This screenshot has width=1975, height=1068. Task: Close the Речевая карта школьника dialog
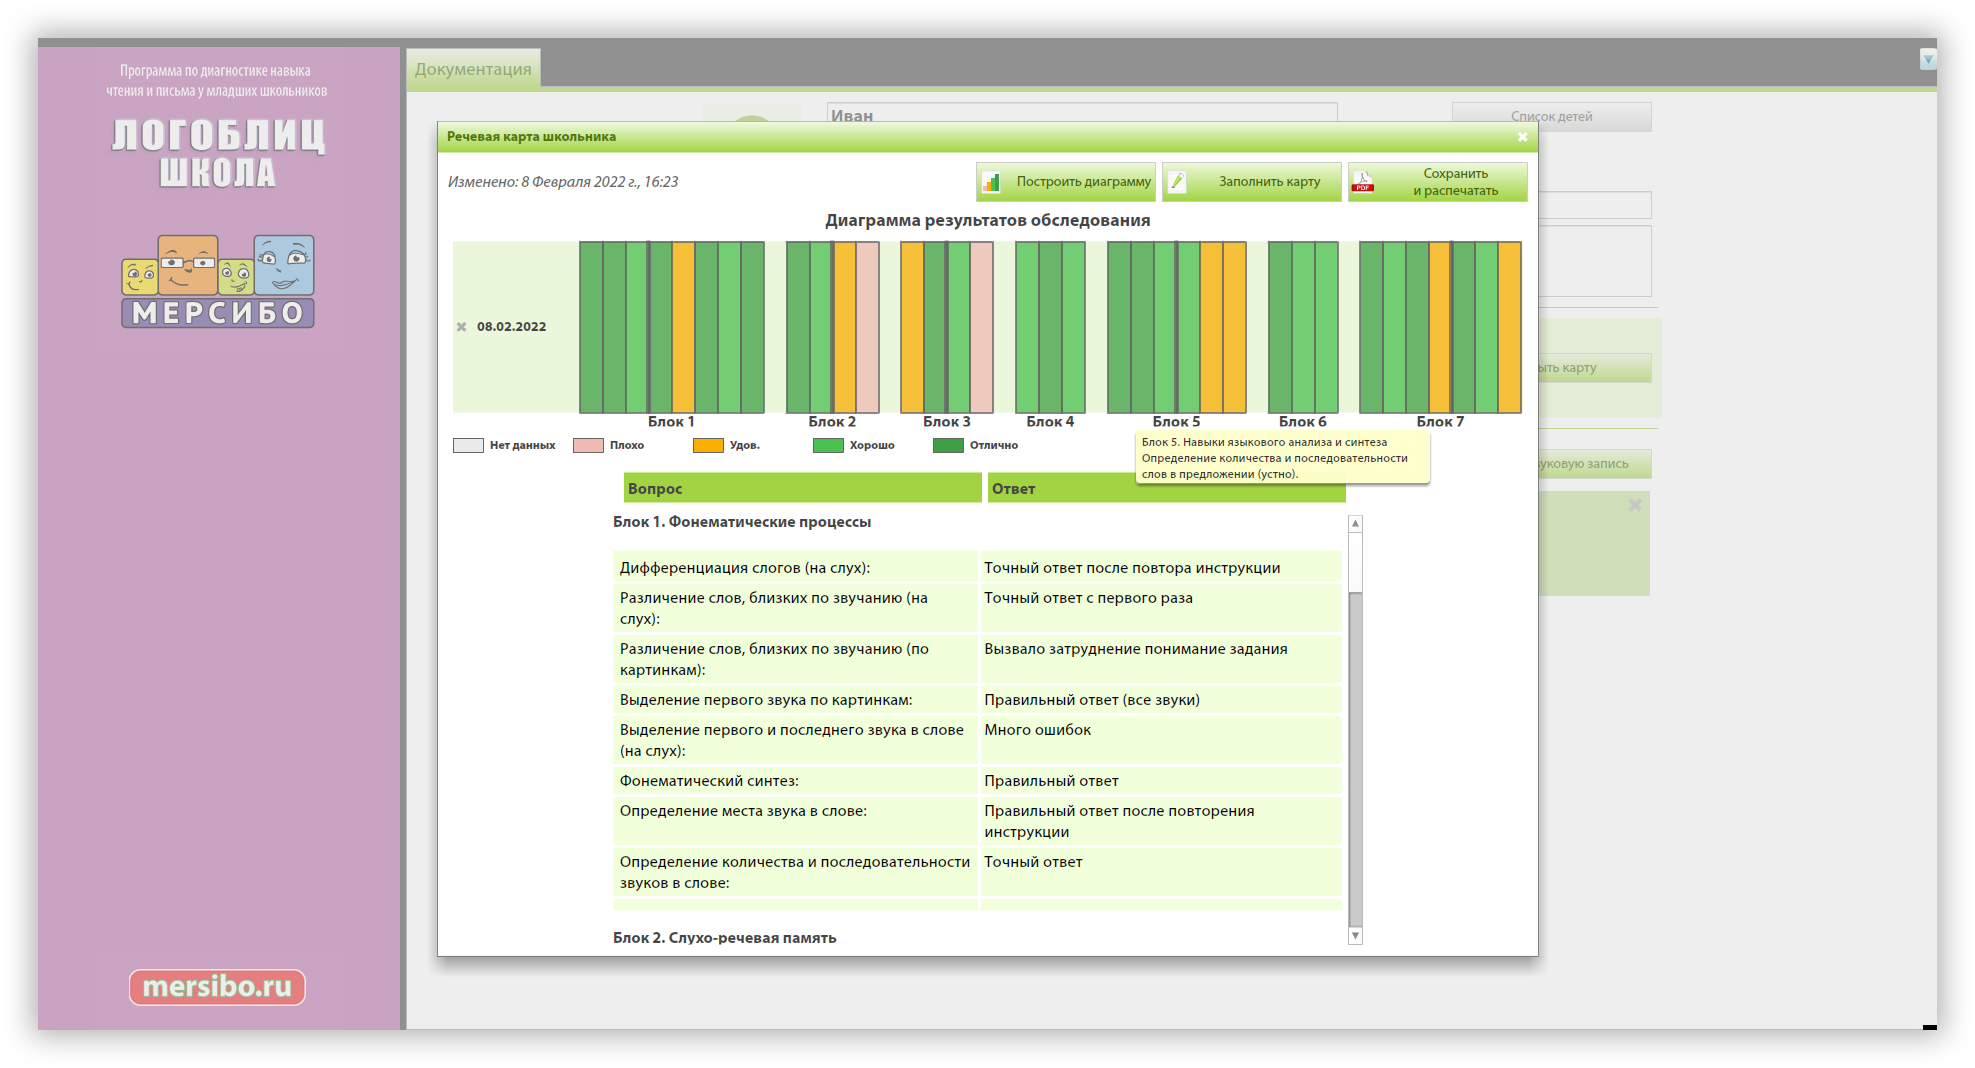(1522, 137)
